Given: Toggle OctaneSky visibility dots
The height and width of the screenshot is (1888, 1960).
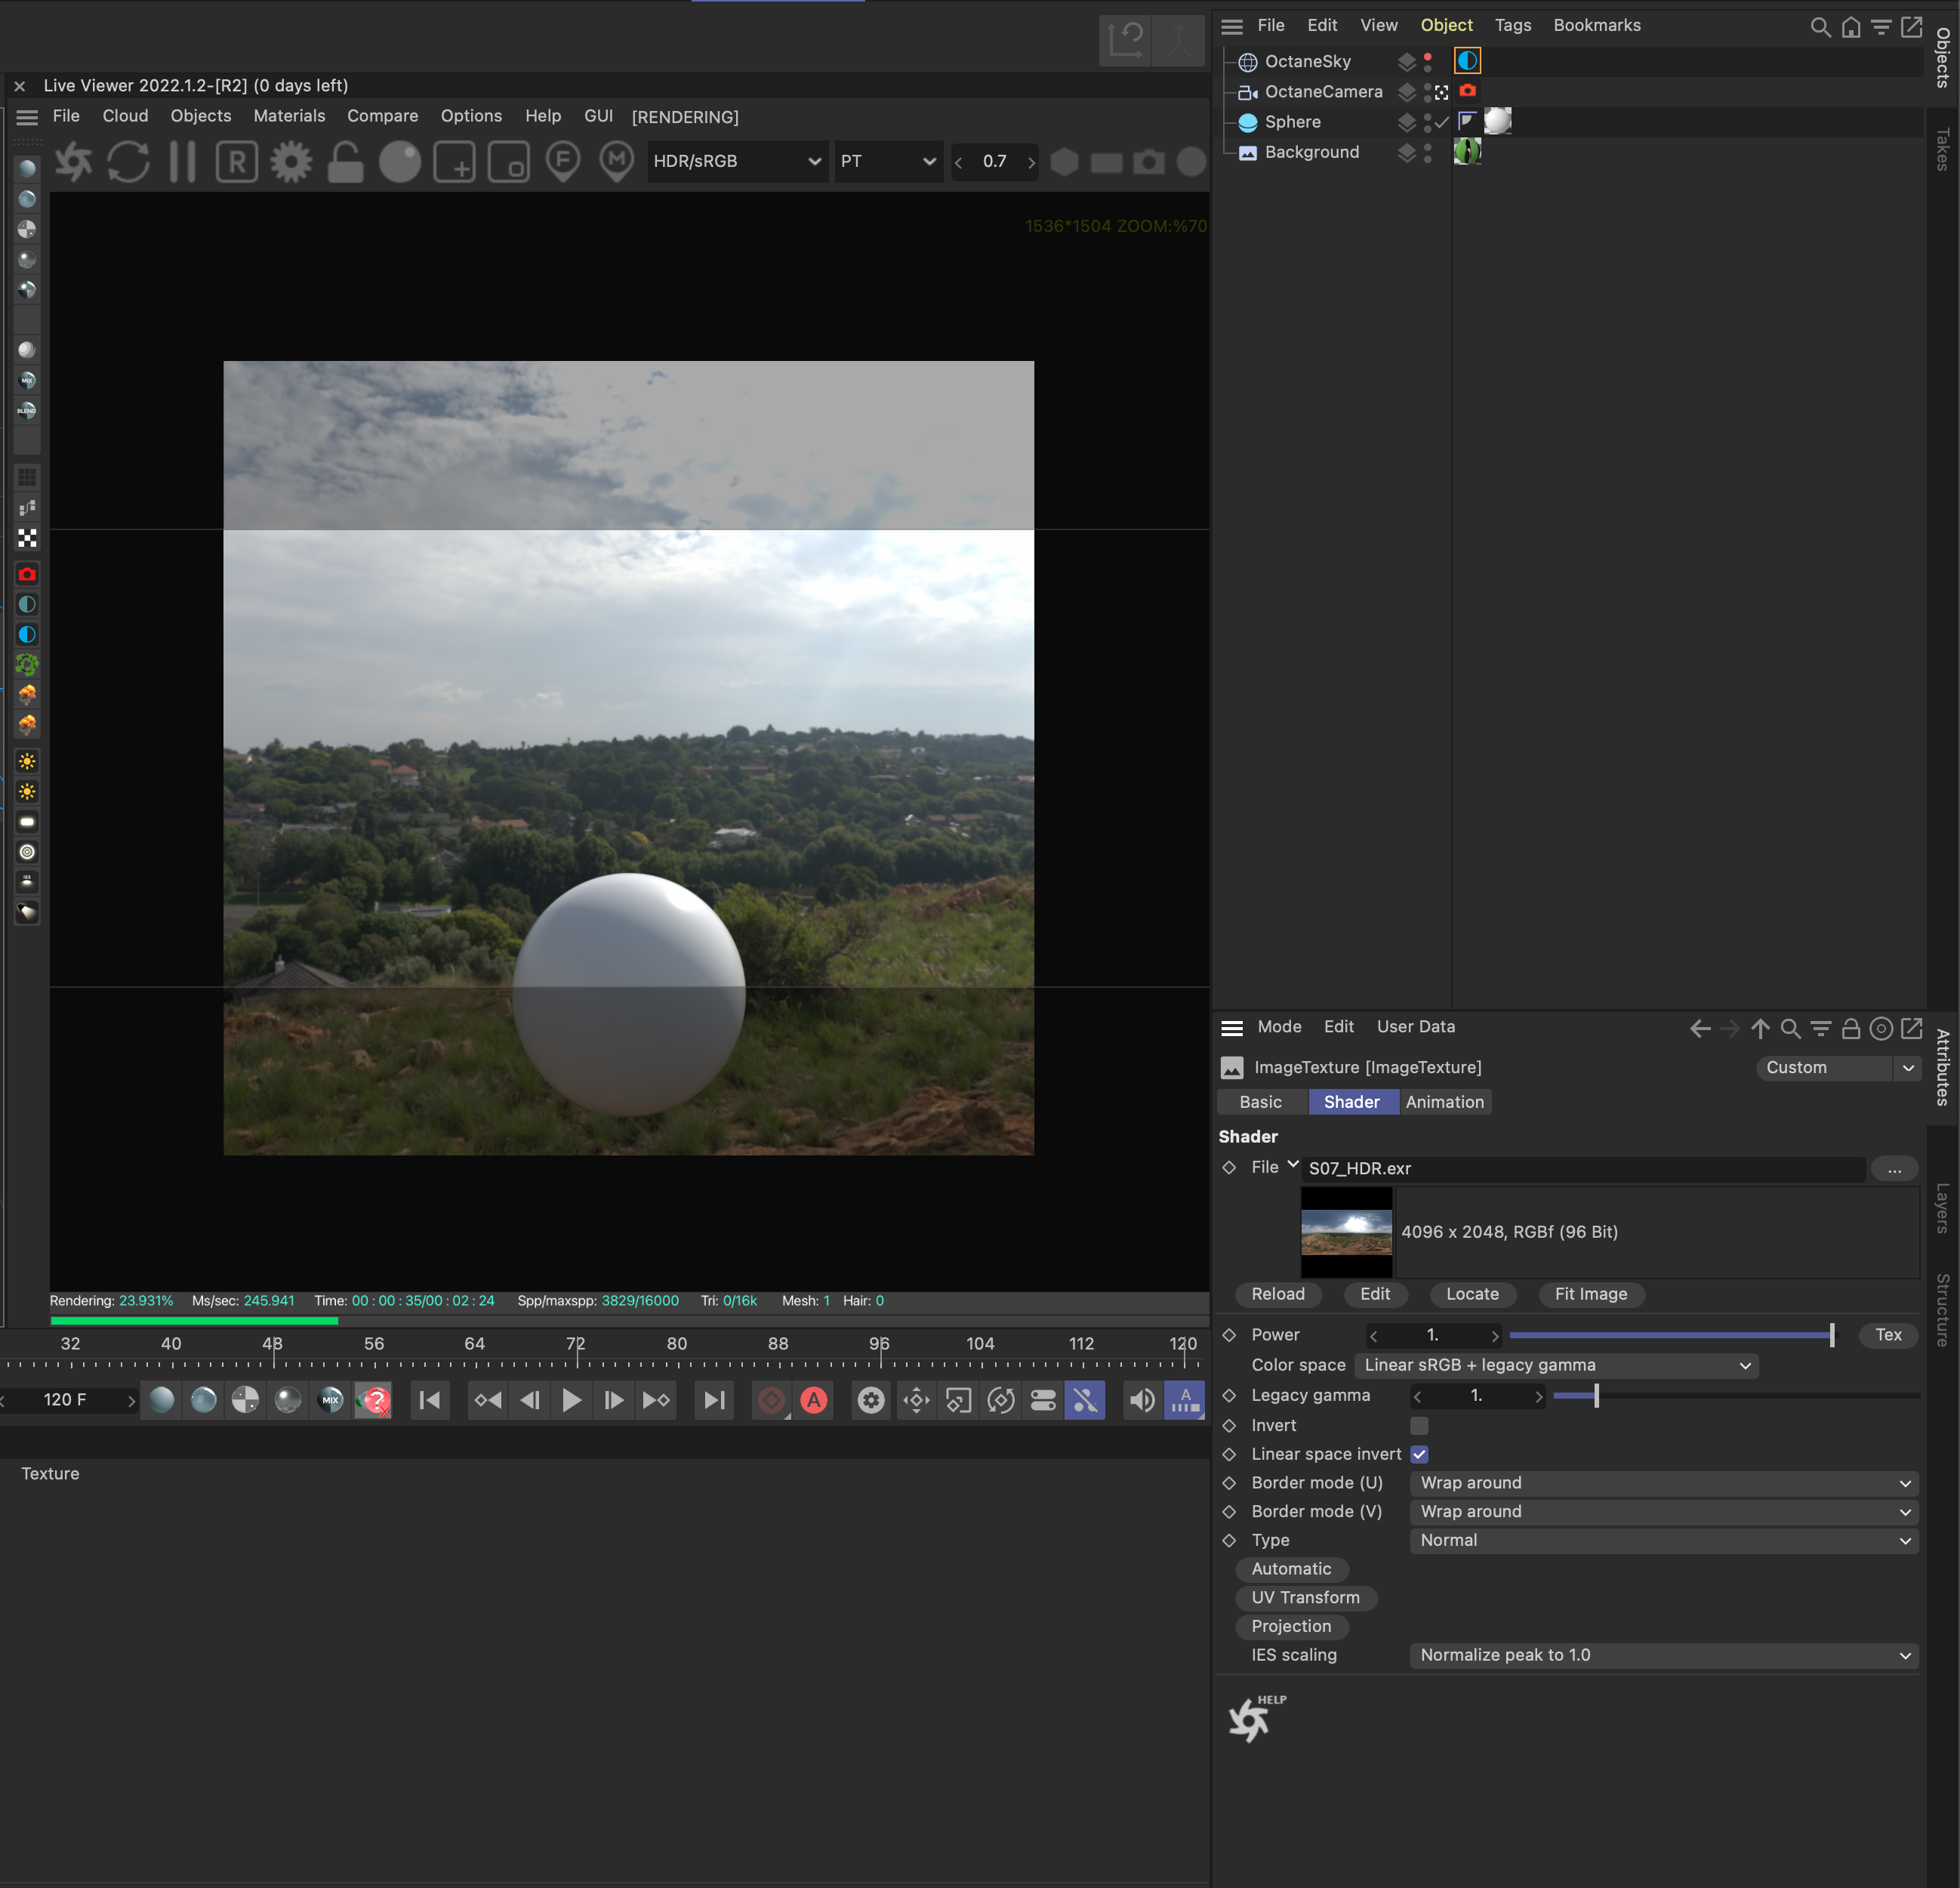Looking at the screenshot, I should click(1427, 62).
